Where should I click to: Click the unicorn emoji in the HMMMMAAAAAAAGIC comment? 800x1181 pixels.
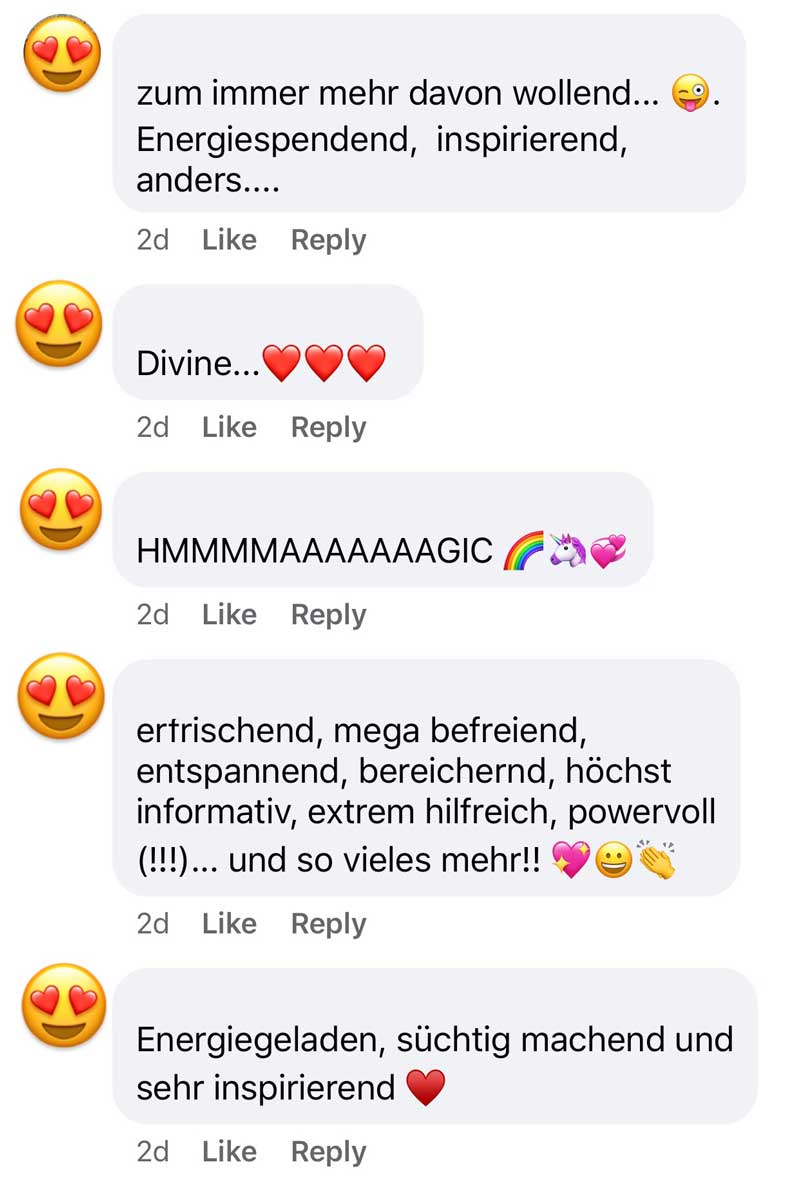coord(567,550)
